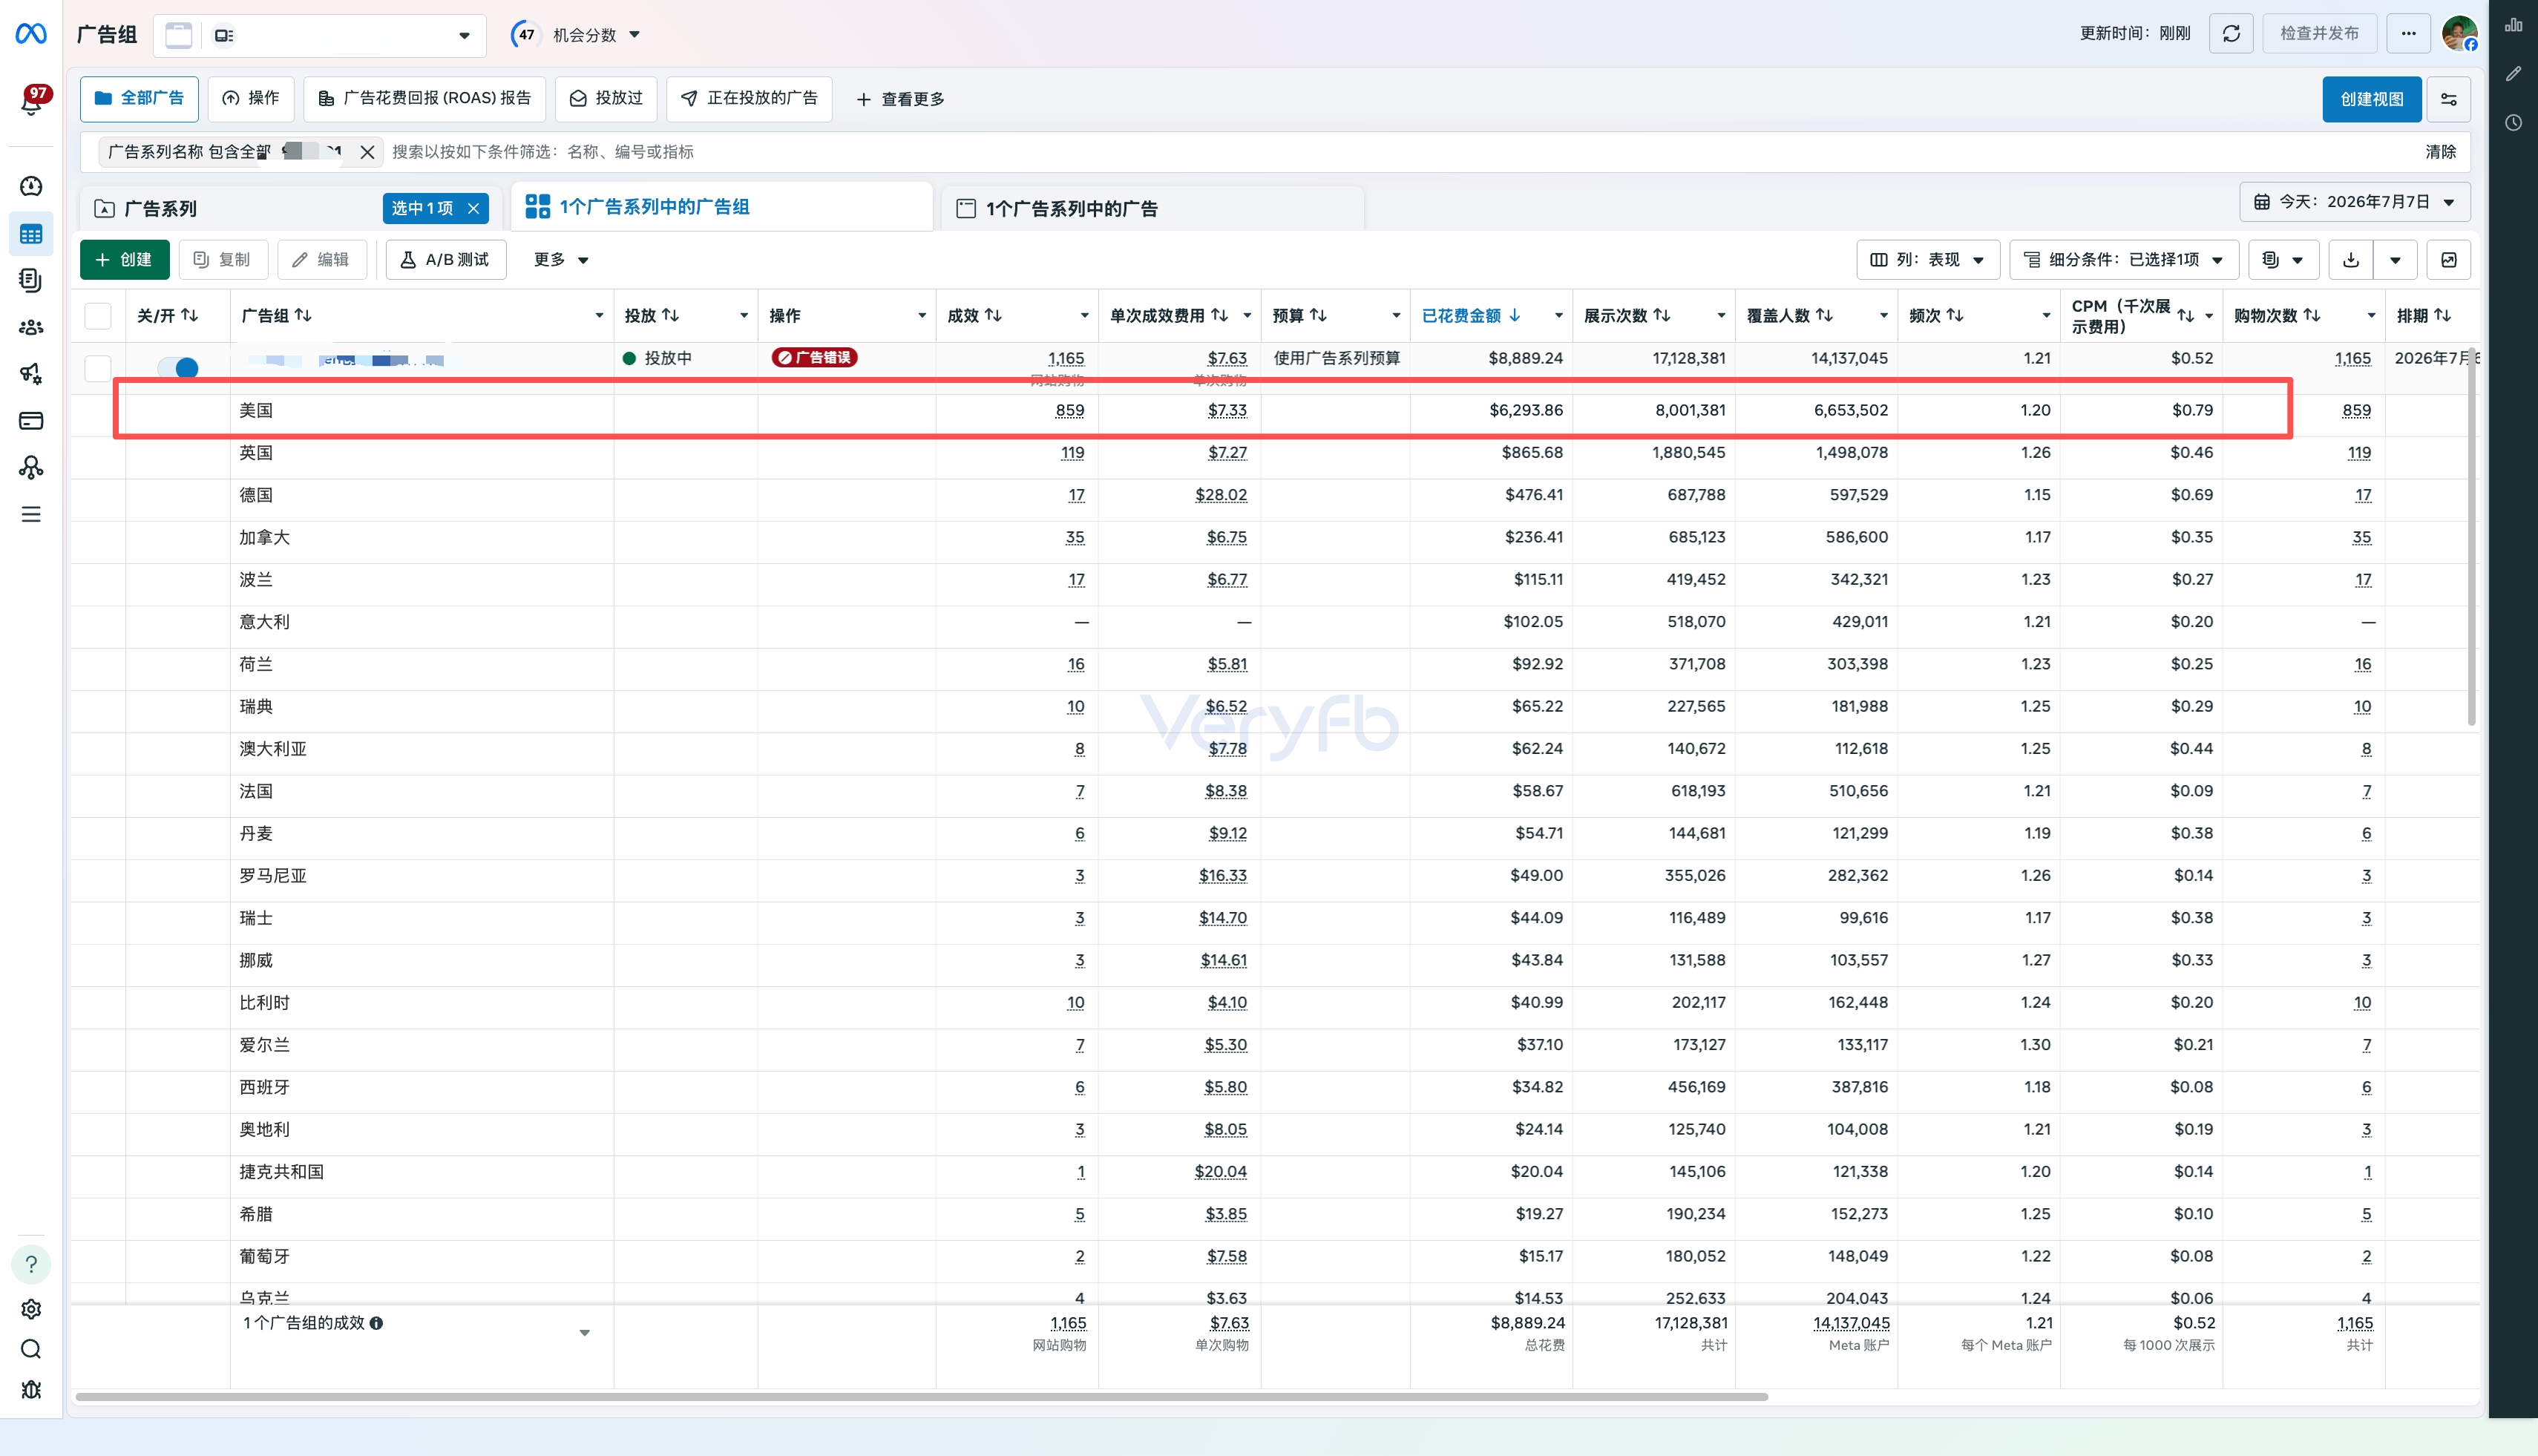
Task: Open advertising settings megaphone icon in sidebar
Action: point(31,373)
